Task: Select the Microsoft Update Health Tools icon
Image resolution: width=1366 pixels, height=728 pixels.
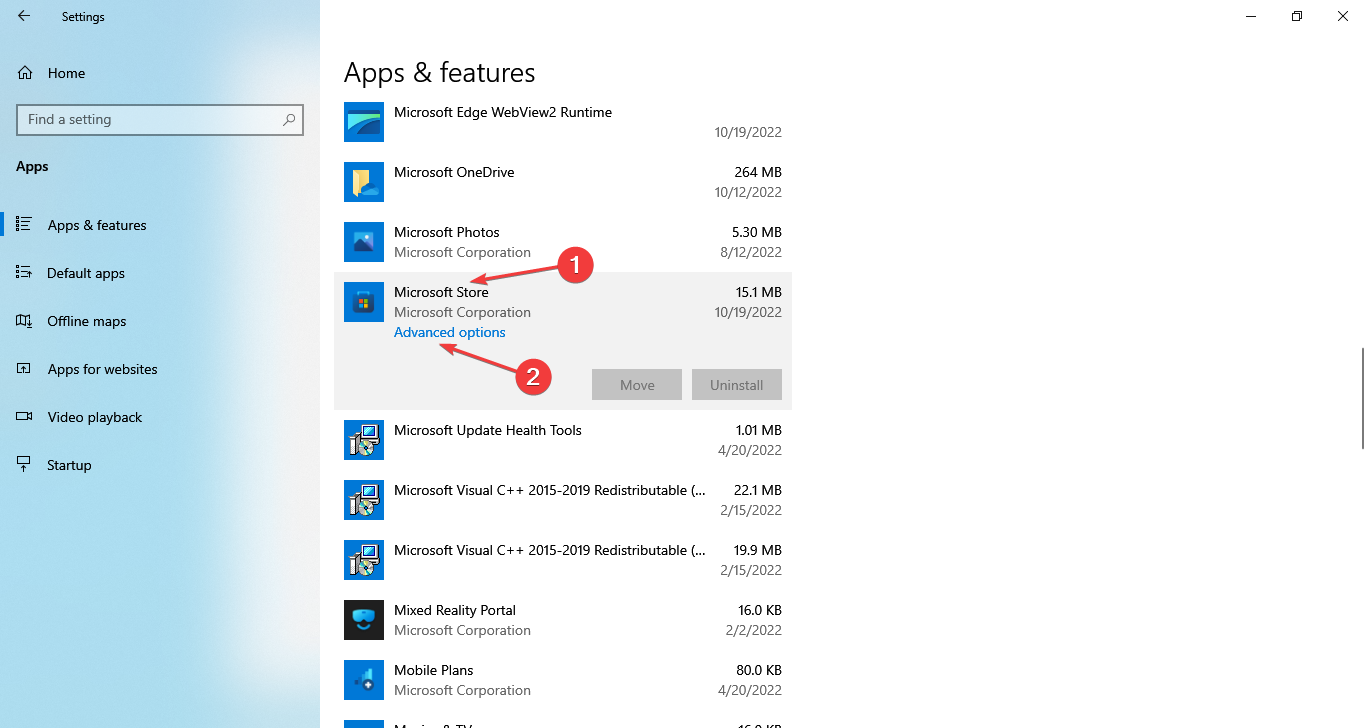Action: (x=364, y=440)
